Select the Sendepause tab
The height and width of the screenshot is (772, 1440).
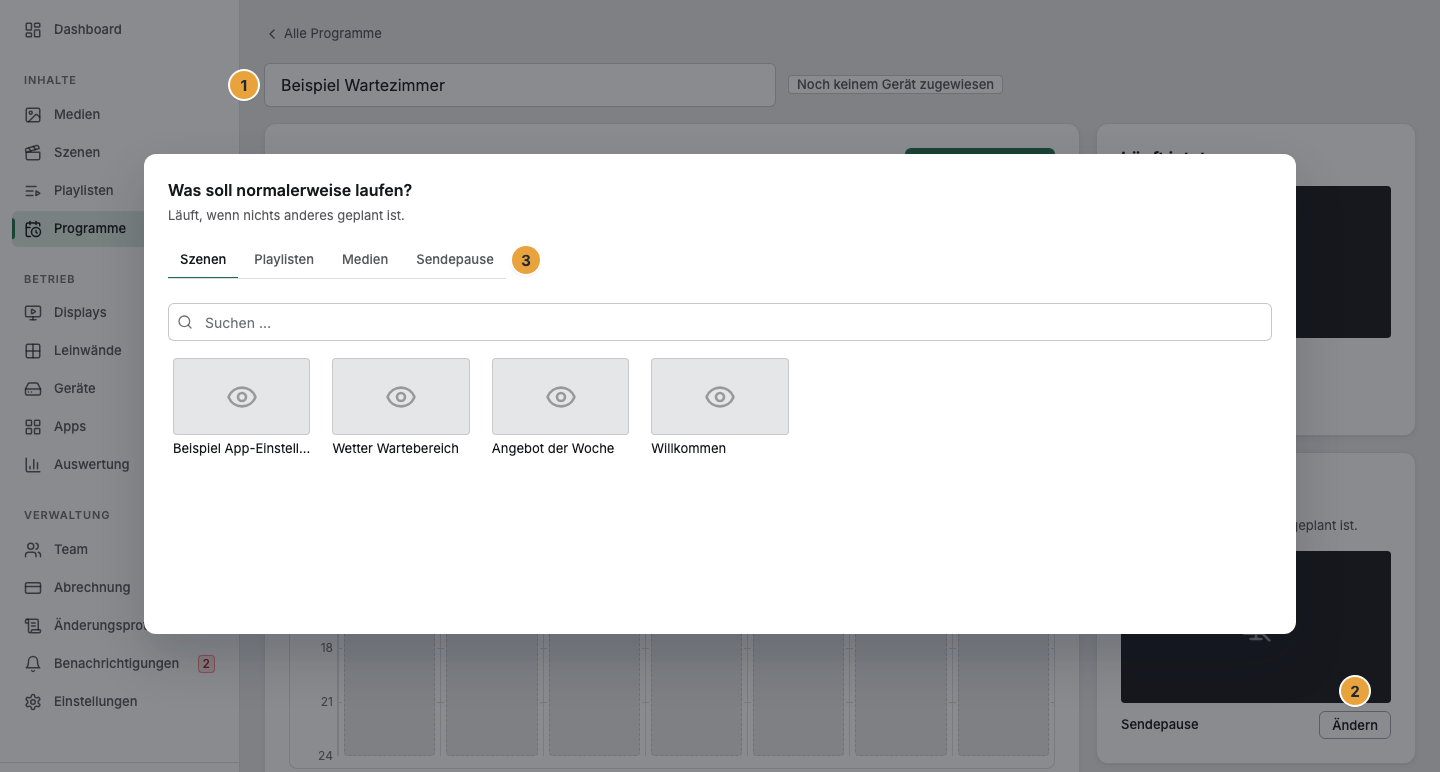455,260
